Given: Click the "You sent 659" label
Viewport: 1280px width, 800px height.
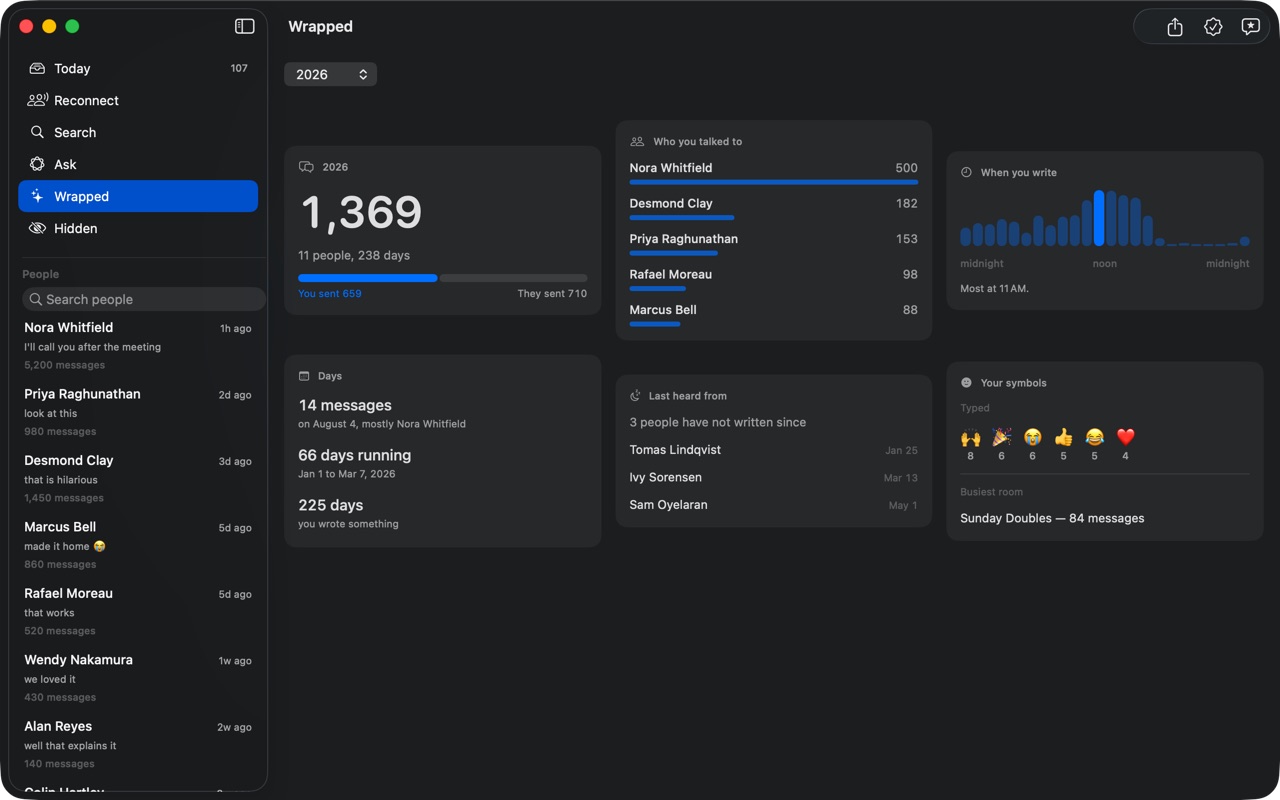Looking at the screenshot, I should pos(330,294).
